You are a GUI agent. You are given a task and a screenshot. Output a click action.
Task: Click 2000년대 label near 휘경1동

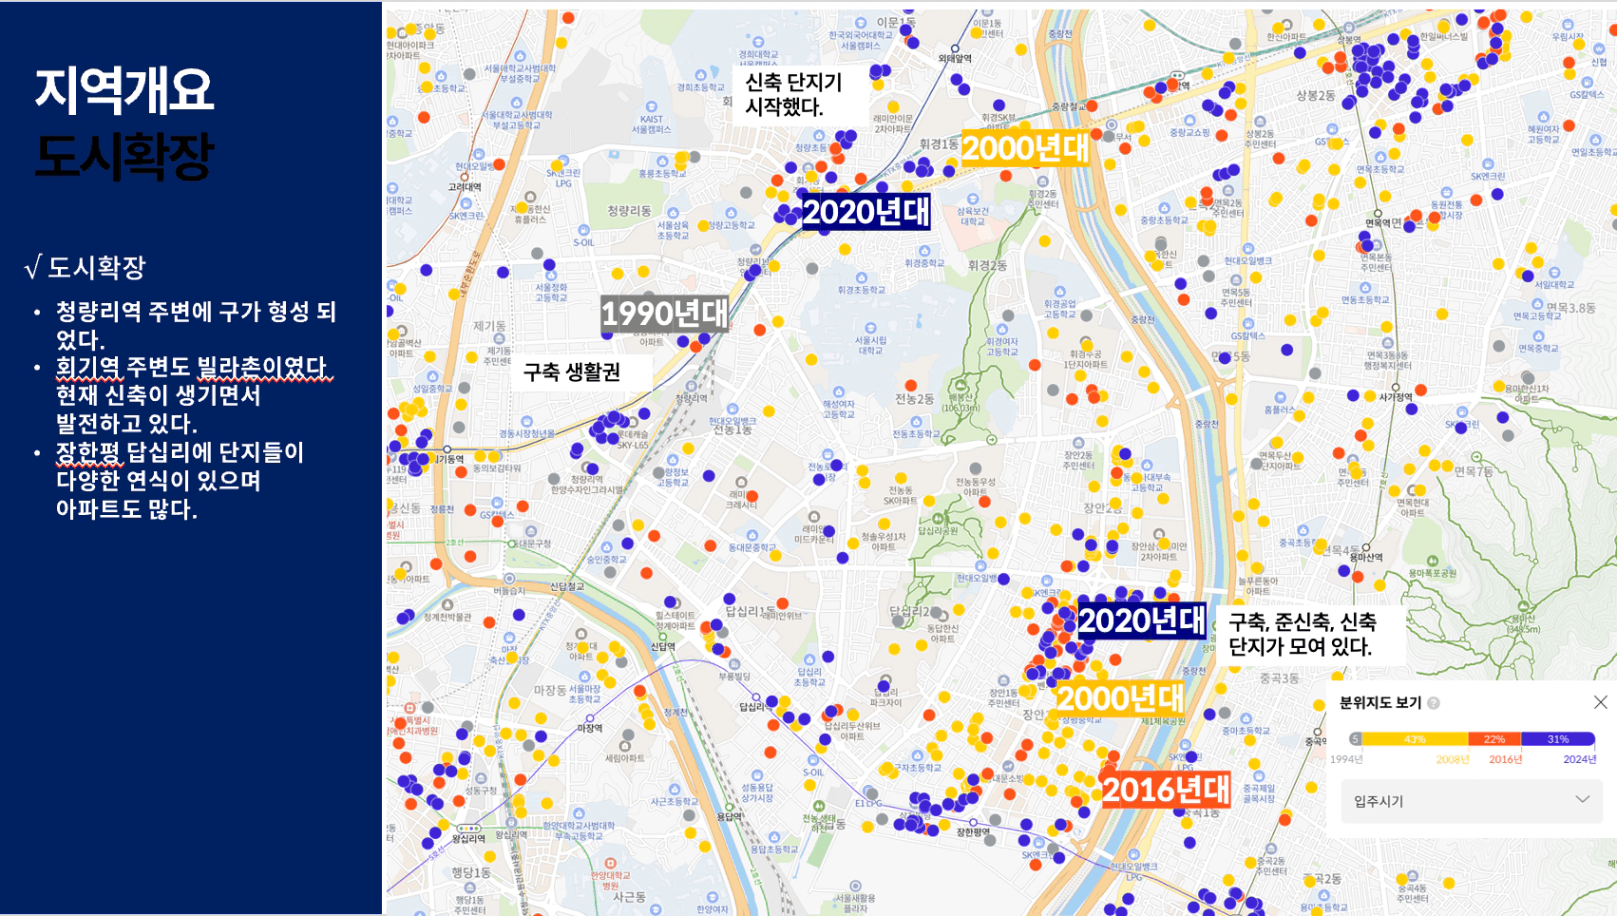[1025, 148]
